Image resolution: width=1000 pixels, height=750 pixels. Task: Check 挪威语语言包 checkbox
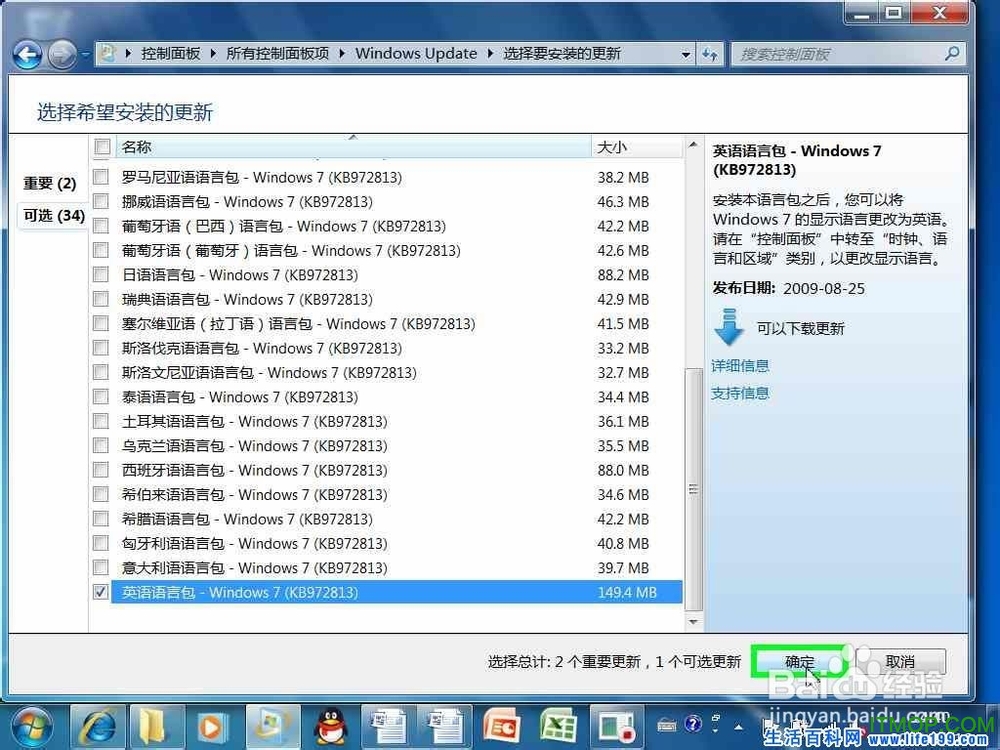click(101, 202)
